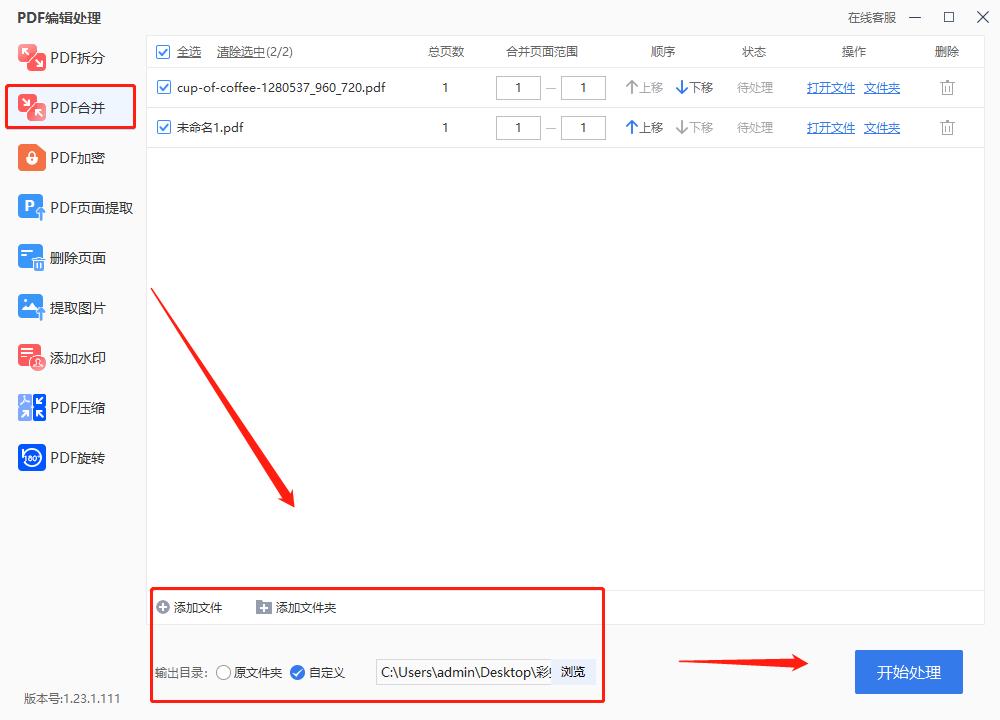Click start page field of cup-of-coffee pdf
Viewport: 1000px width, 720px height.
pos(518,88)
